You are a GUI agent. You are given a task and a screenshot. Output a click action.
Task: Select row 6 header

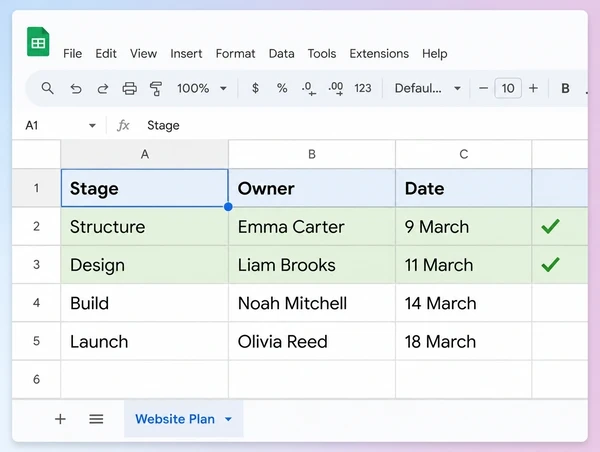pyautogui.click(x=36, y=379)
